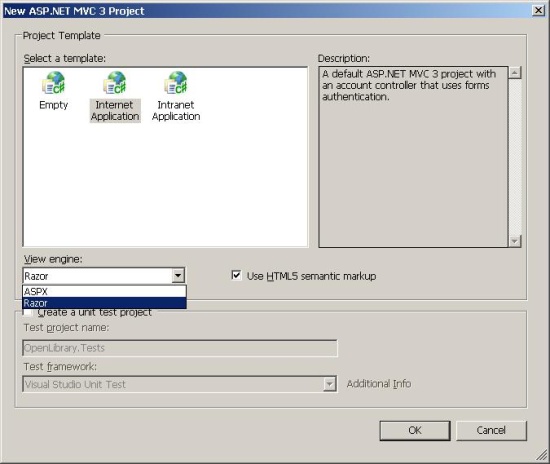Click the dialog resize grip corner

coord(542,456)
